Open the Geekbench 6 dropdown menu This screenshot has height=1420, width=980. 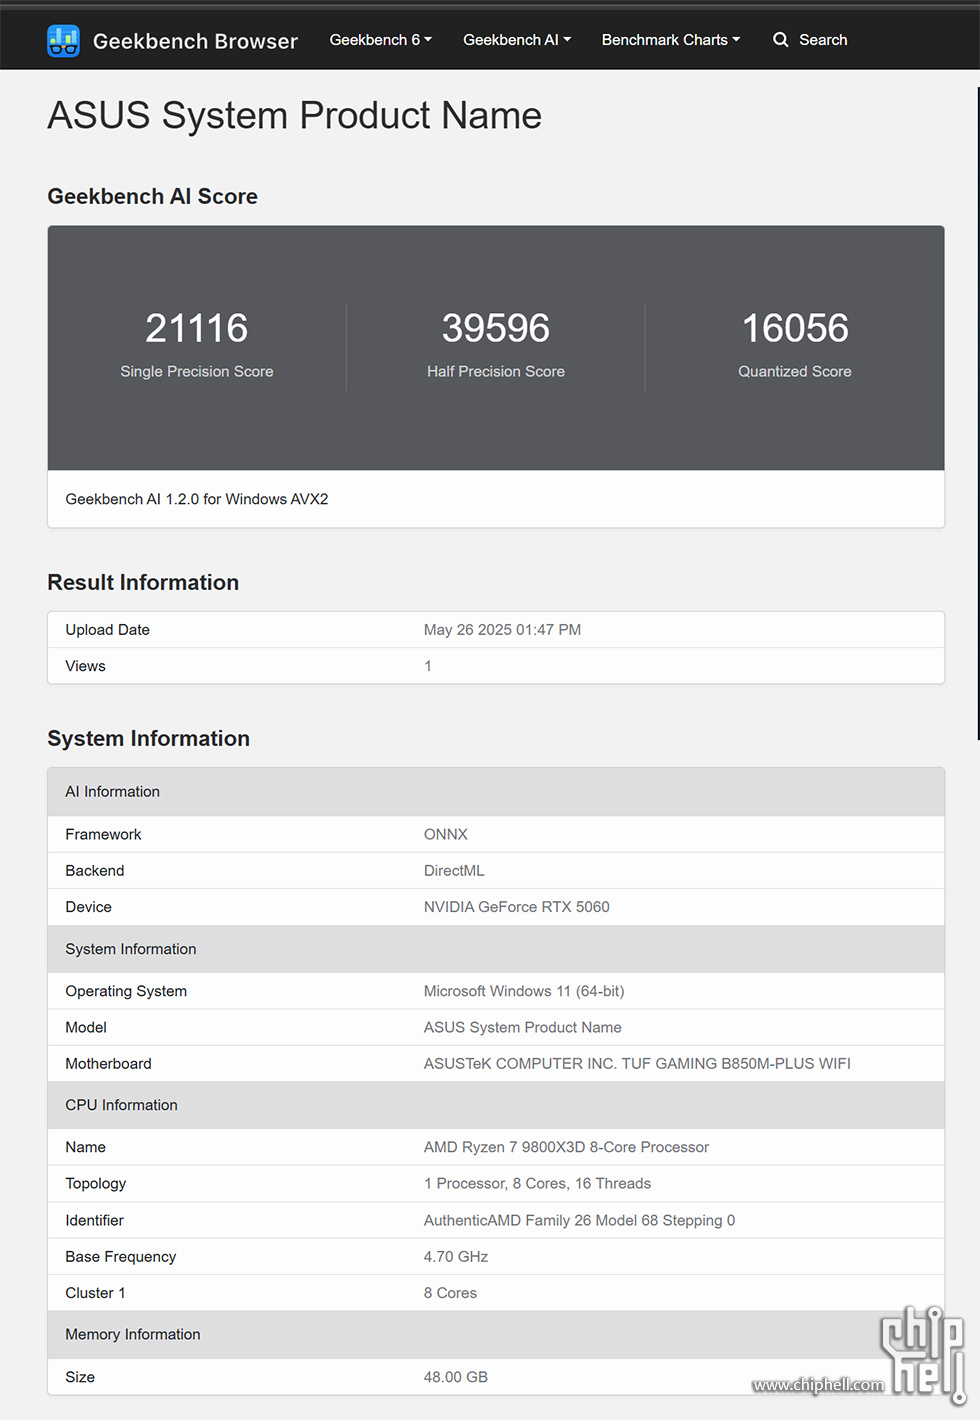click(381, 40)
